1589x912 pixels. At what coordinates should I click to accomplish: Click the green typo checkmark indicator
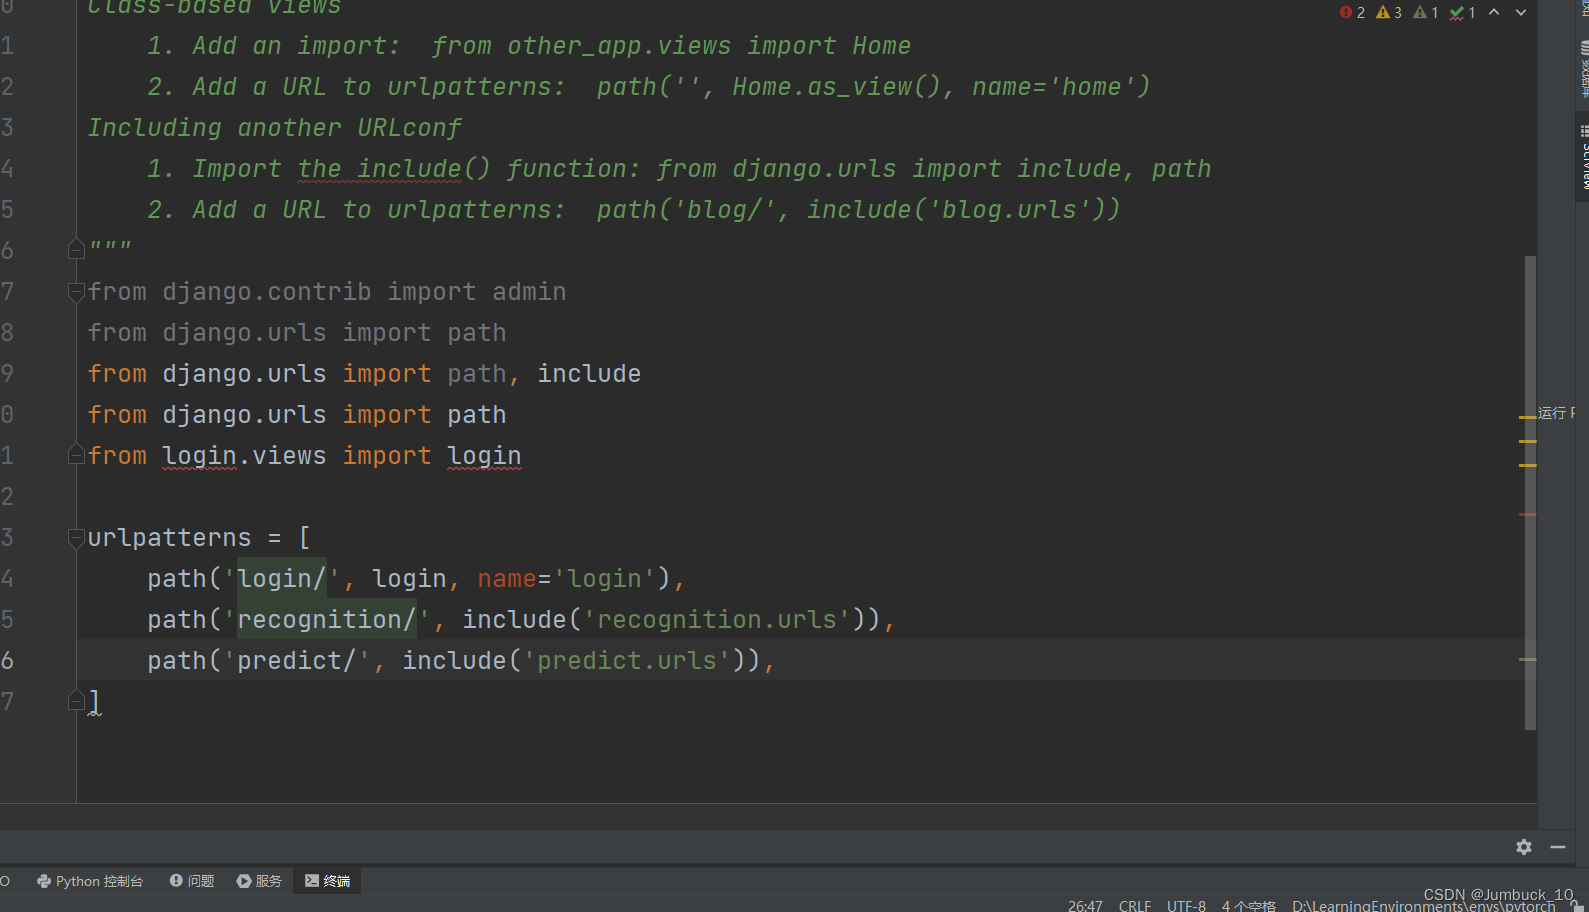[x=1463, y=12]
